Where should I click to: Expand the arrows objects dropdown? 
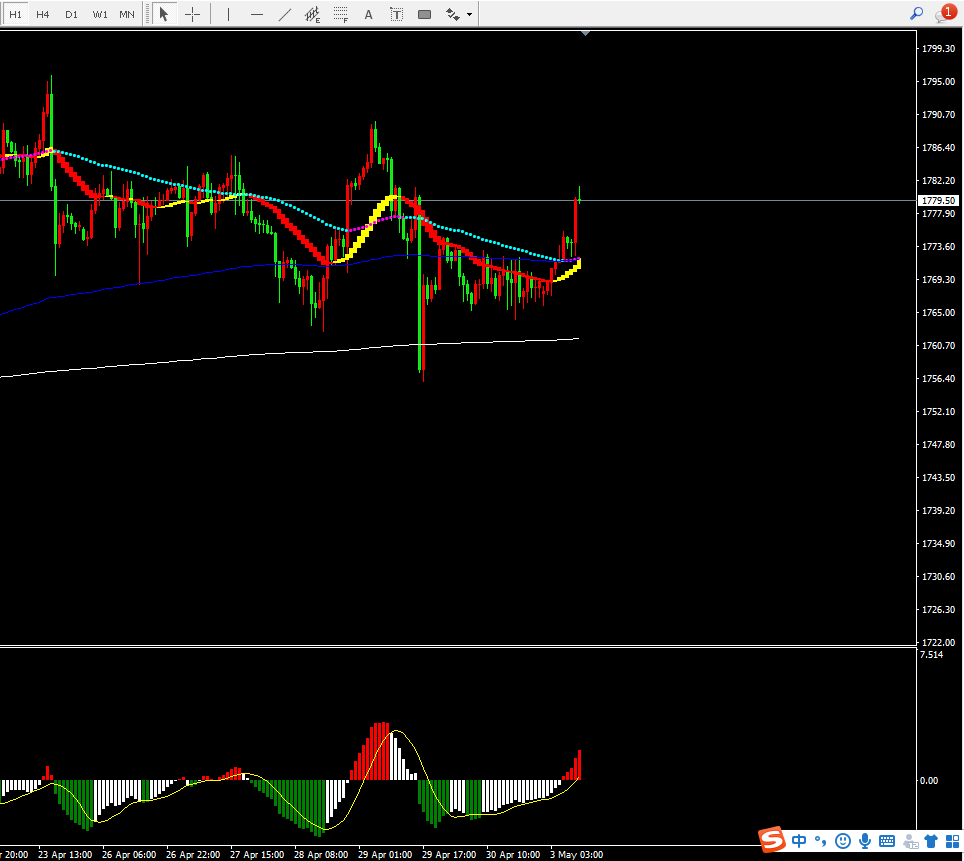(470, 14)
